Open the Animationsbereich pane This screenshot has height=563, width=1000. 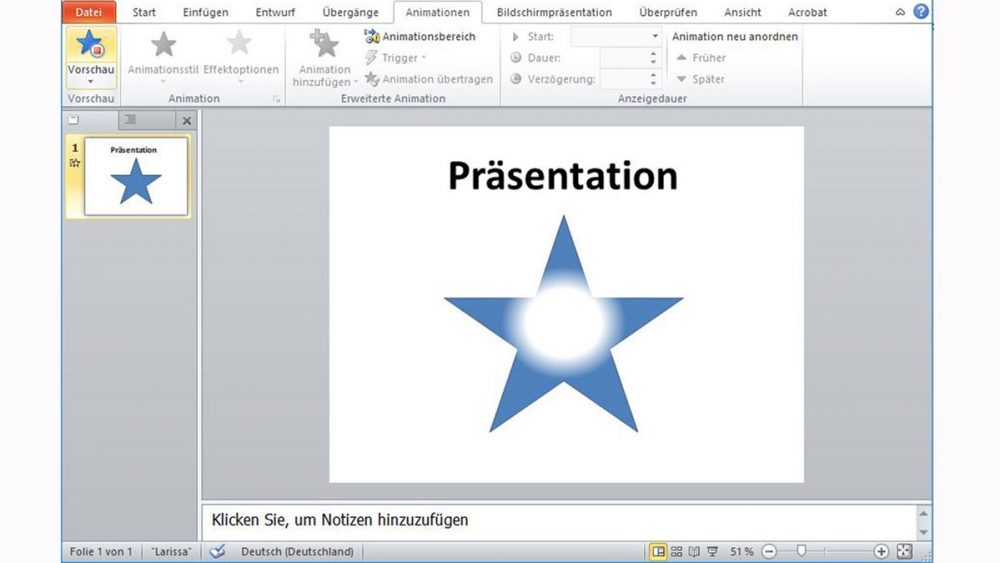pyautogui.click(x=420, y=36)
